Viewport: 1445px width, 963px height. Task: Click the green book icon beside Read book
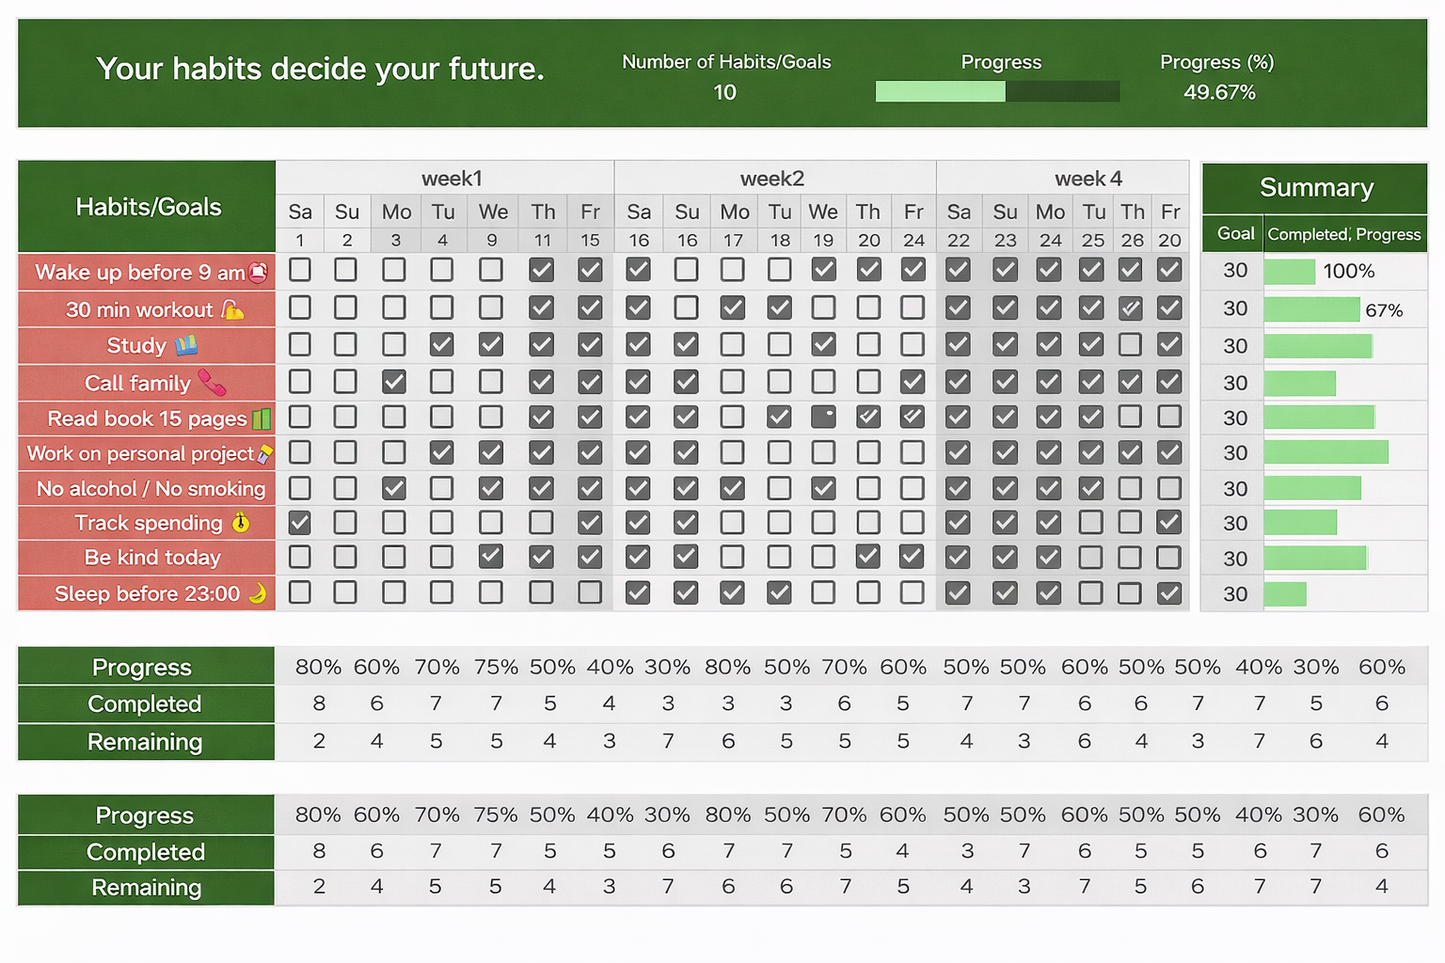coord(261,418)
